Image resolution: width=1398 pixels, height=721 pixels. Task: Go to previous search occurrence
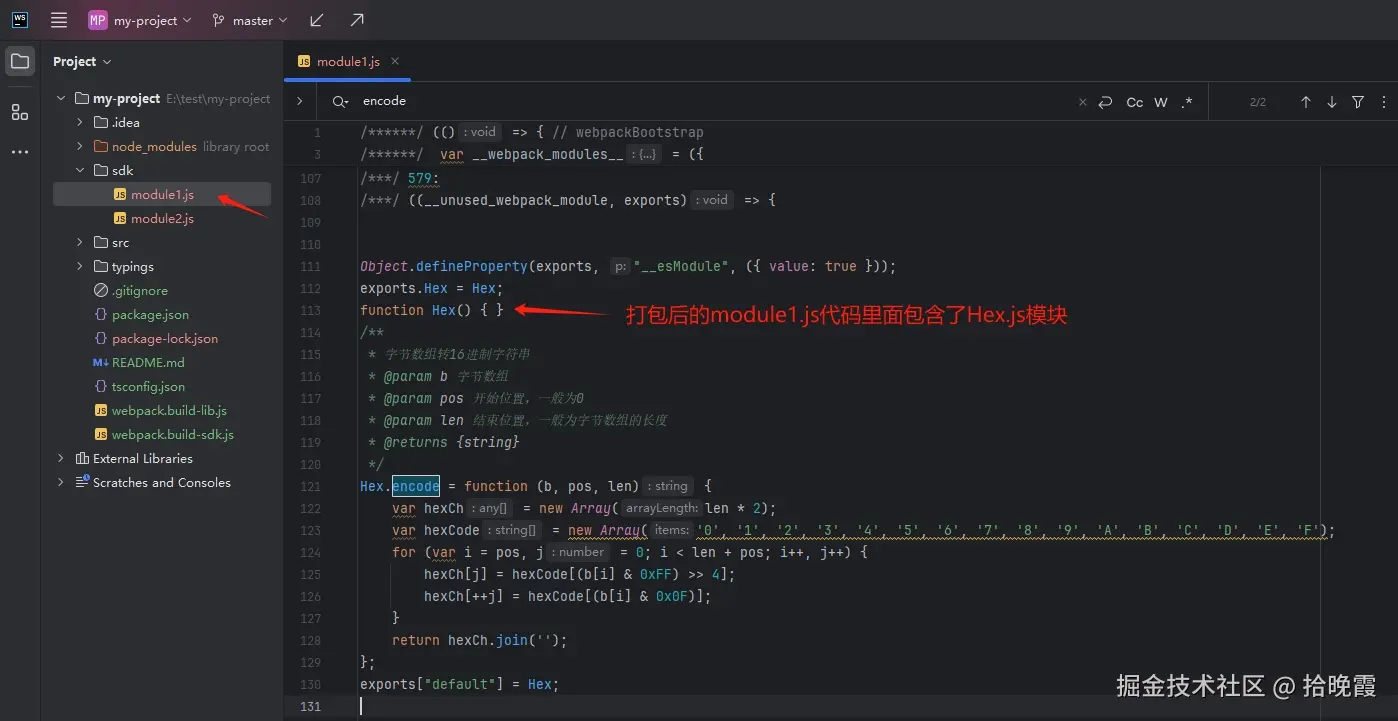pyautogui.click(x=1305, y=102)
